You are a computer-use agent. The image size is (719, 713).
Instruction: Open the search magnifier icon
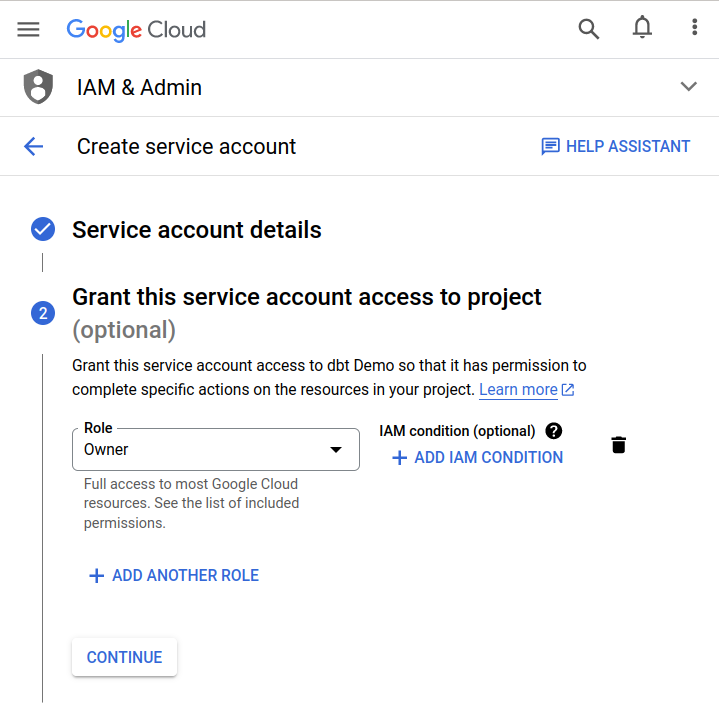[x=589, y=29]
